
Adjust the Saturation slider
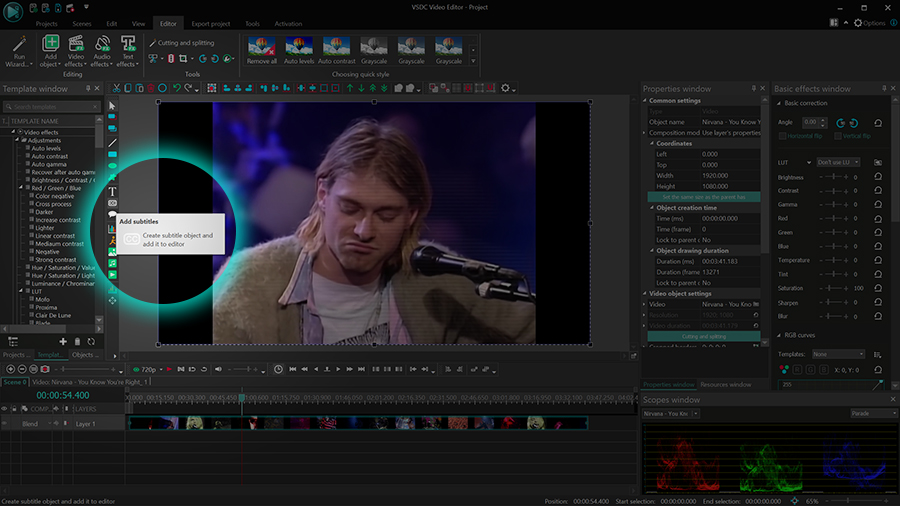(833, 288)
